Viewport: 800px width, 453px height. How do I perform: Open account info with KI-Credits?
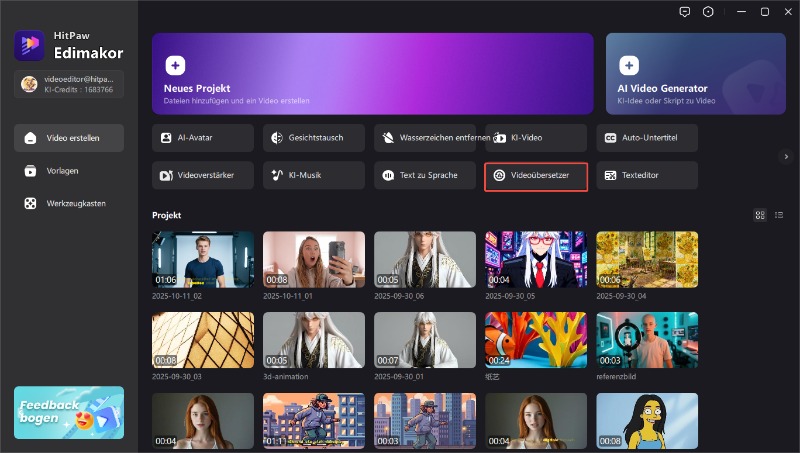(x=69, y=84)
